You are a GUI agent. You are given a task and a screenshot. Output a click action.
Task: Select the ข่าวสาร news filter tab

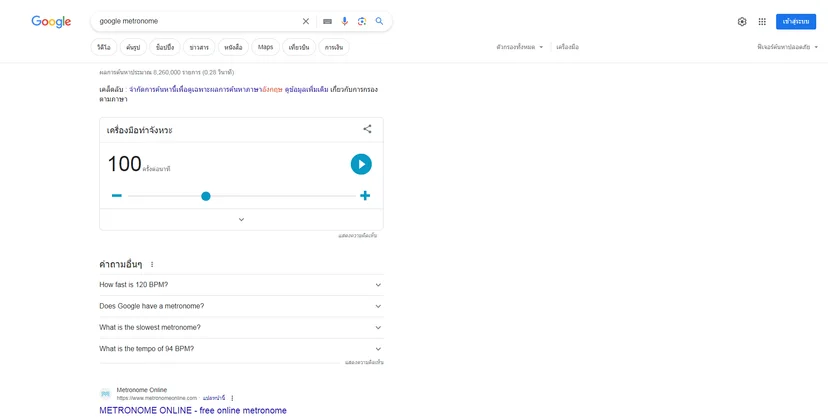pos(199,47)
